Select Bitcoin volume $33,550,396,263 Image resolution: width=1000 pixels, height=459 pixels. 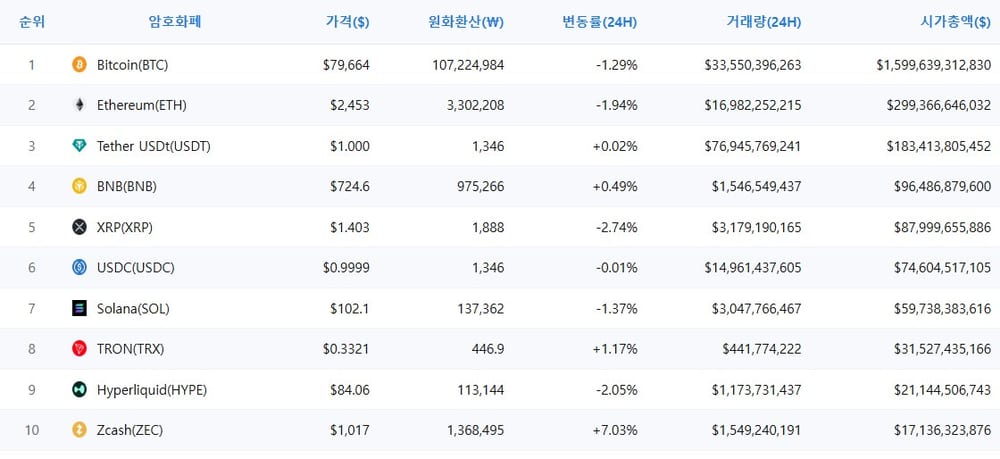tap(753, 65)
